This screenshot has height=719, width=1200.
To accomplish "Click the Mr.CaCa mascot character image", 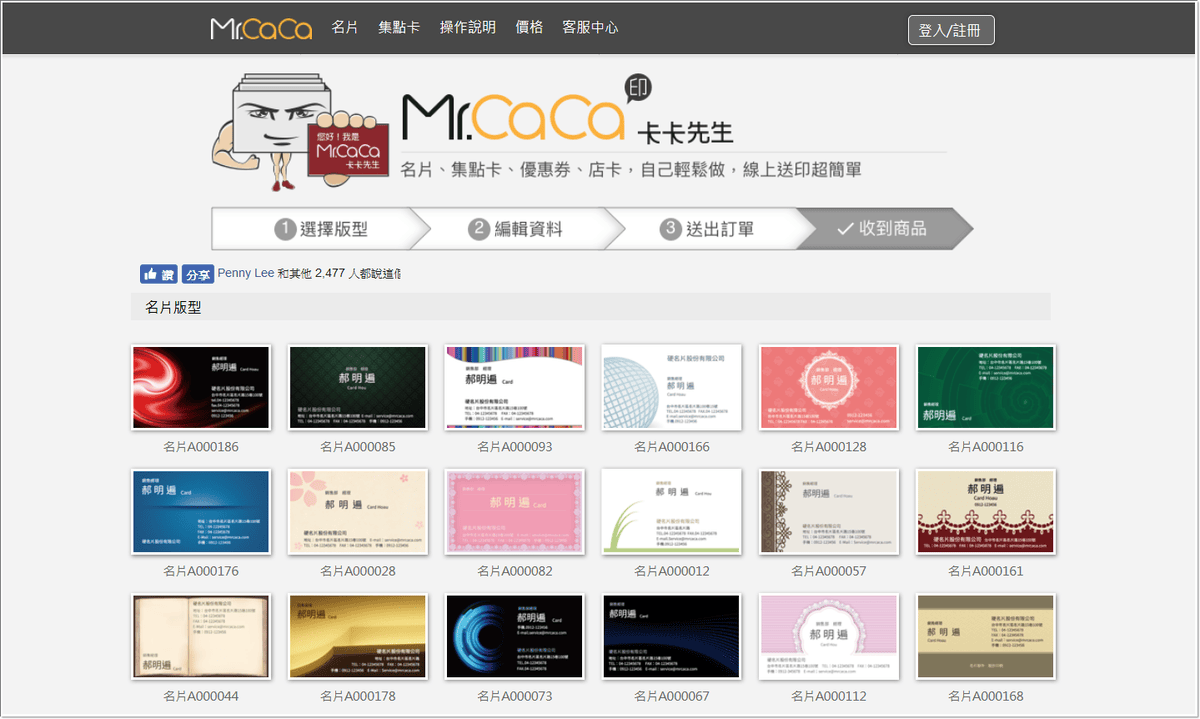I will 300,130.
